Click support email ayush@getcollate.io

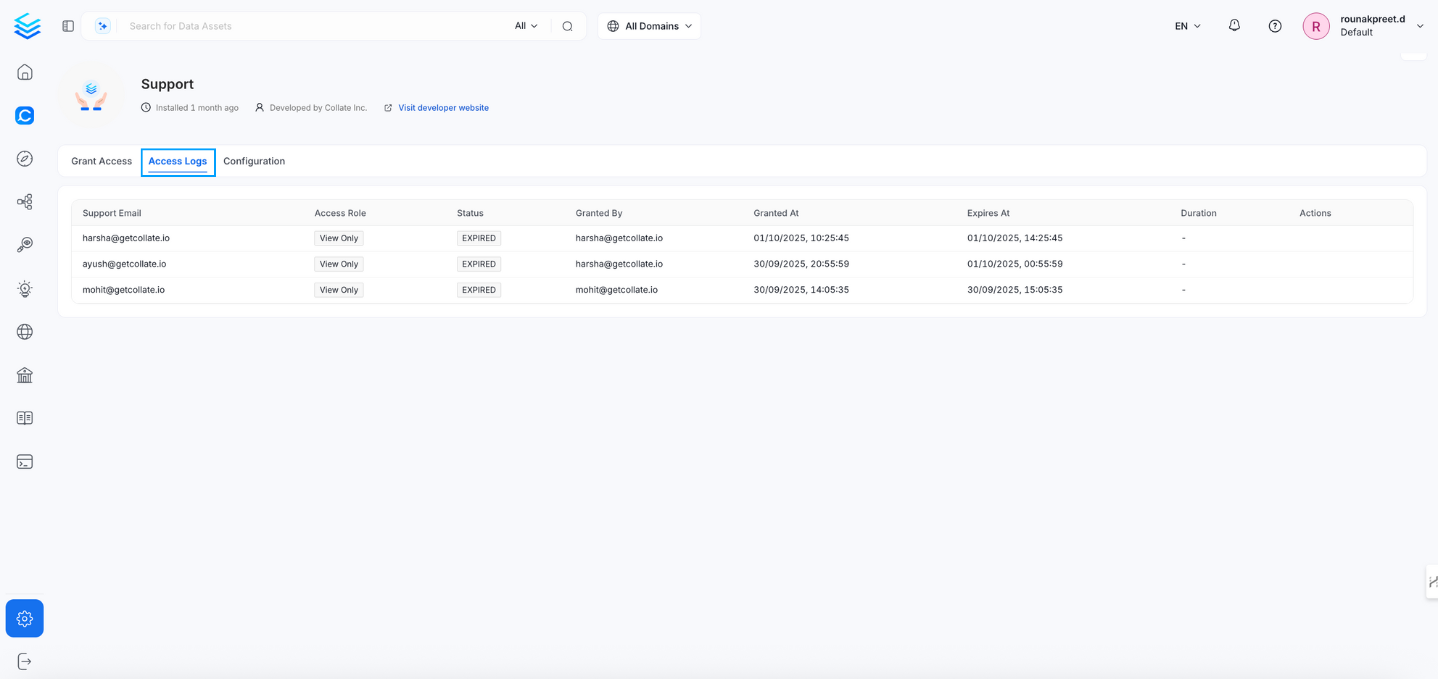pyautogui.click(x=124, y=264)
